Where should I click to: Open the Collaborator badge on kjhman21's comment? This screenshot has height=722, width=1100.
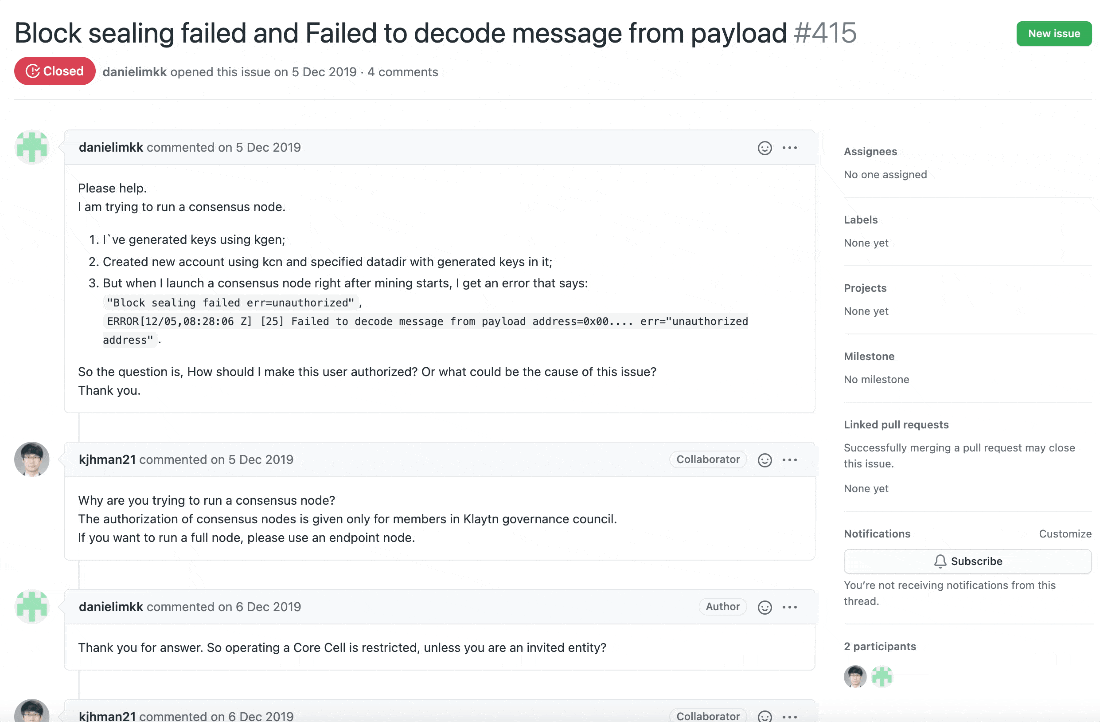708,460
